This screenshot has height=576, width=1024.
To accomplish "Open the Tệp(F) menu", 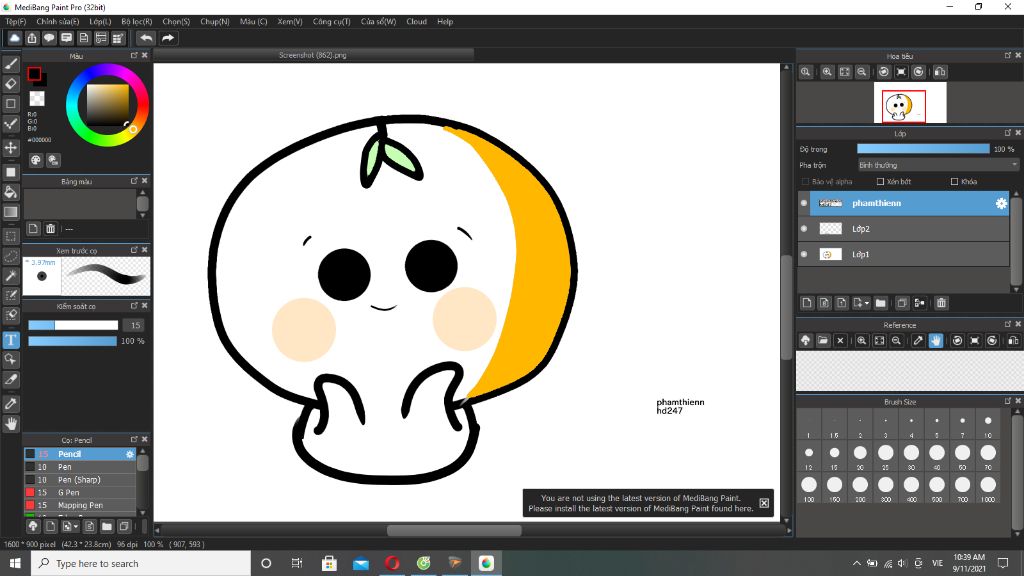I will [16, 22].
